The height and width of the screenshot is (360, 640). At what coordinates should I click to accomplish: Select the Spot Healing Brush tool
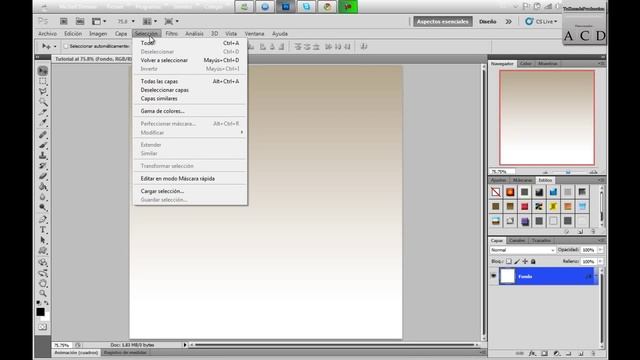click(x=43, y=135)
